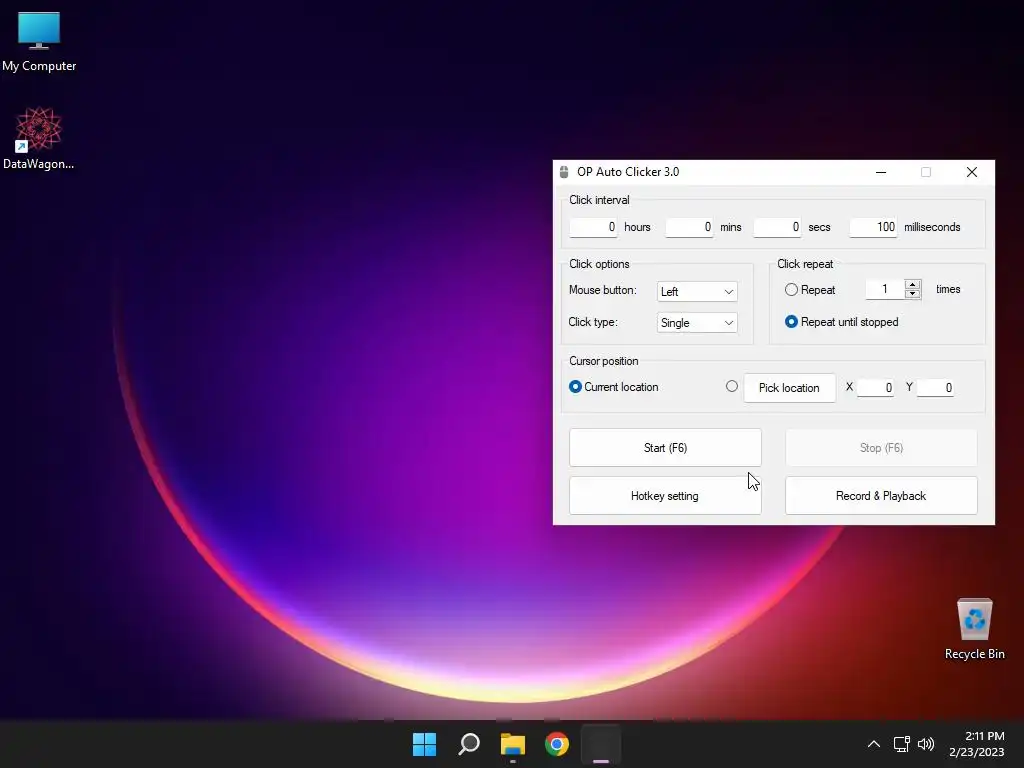Select the Repeat radio button
Screen dimensions: 1024x768
pos(792,289)
